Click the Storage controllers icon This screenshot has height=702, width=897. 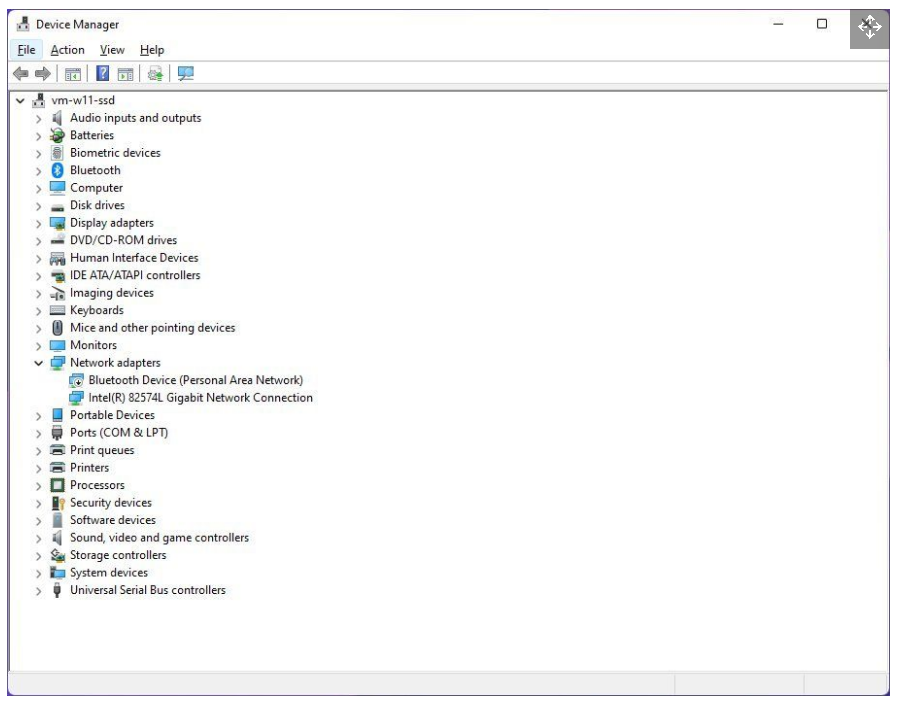click(x=57, y=555)
